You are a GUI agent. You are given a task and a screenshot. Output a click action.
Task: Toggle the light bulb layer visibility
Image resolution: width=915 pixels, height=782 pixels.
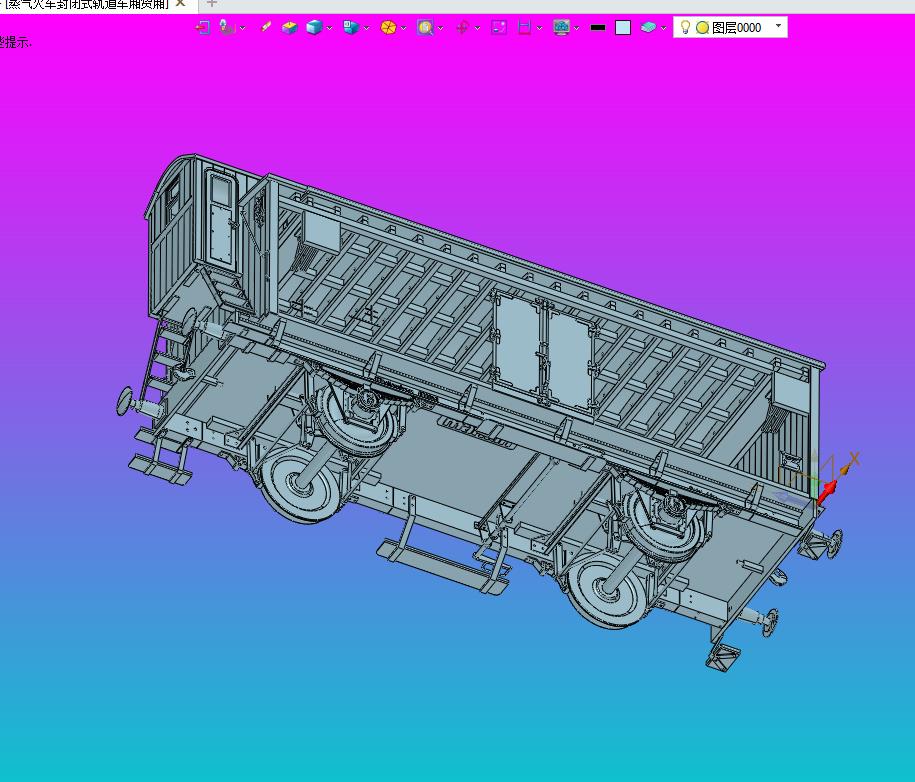coord(685,27)
